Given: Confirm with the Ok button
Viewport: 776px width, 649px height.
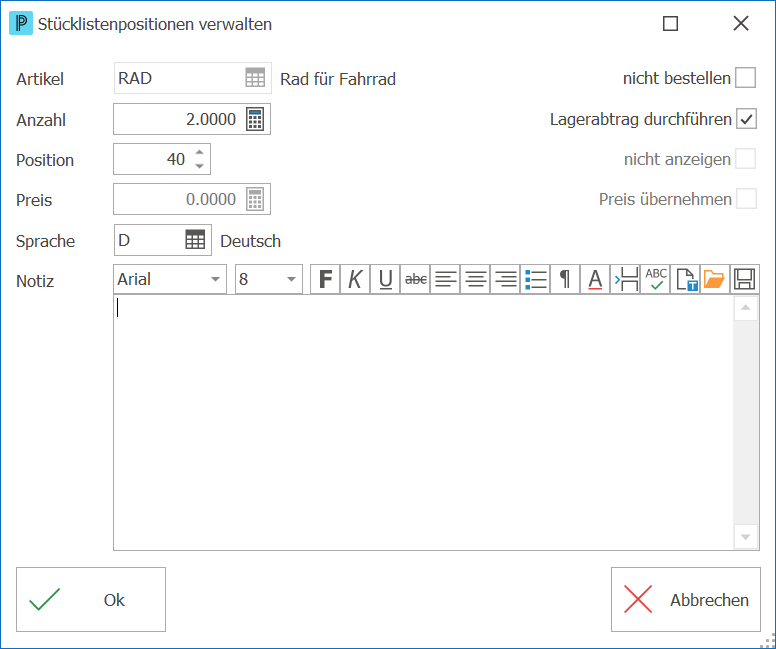Looking at the screenshot, I should tap(91, 599).
